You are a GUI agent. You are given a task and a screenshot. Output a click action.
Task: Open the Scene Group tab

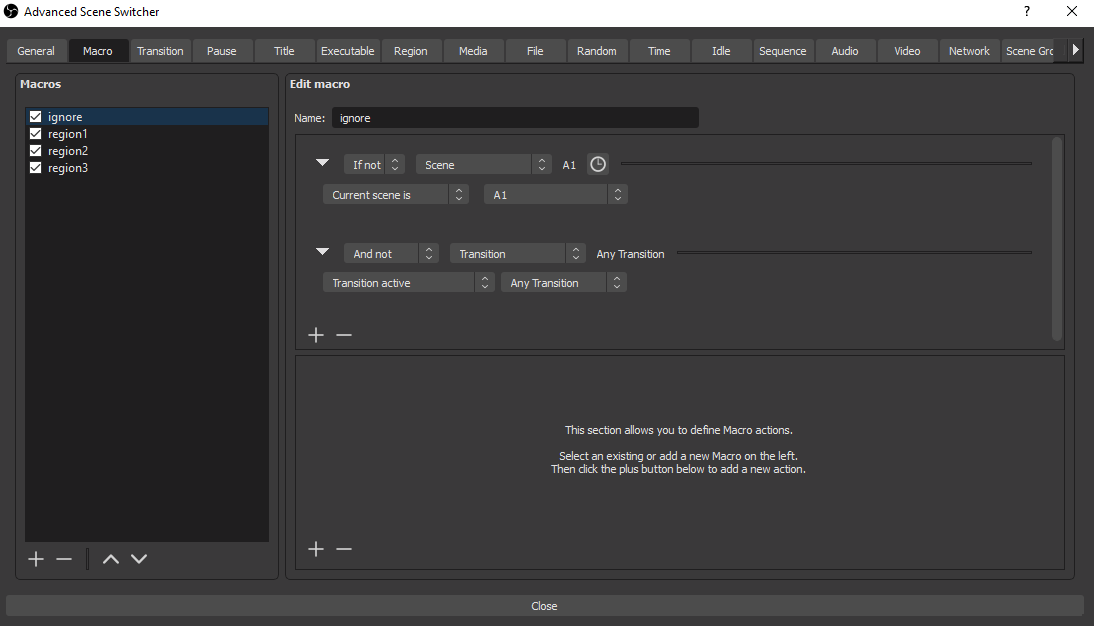point(1029,51)
